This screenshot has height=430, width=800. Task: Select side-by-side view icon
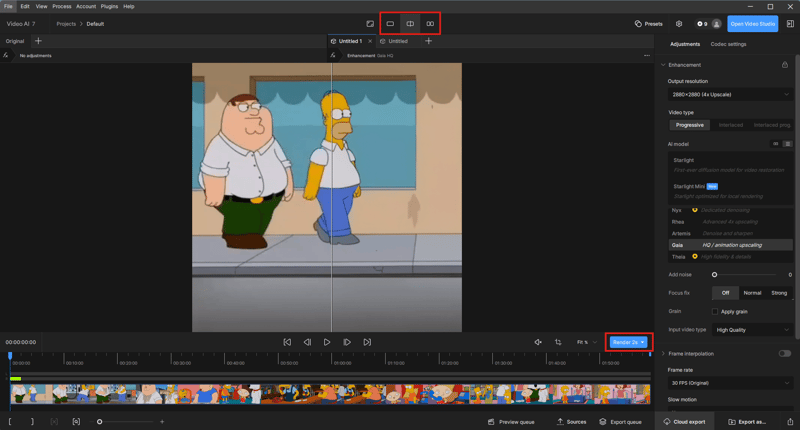coord(430,23)
